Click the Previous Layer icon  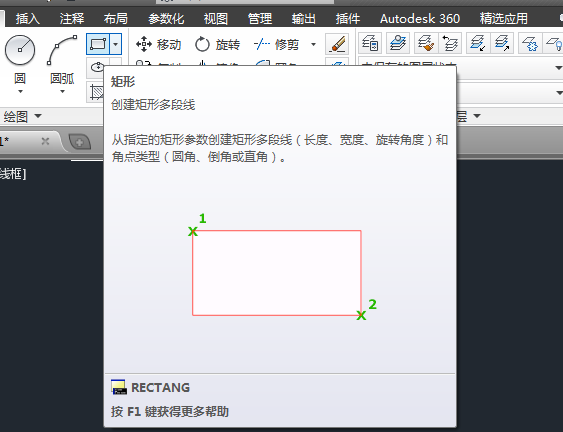(x=450, y=43)
